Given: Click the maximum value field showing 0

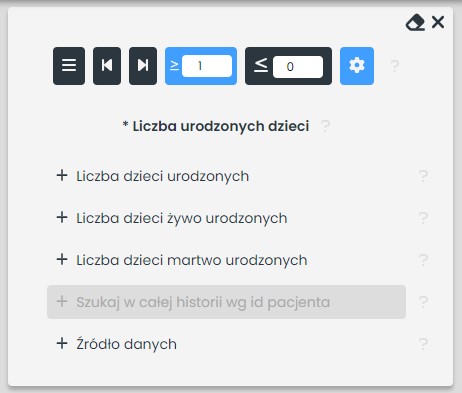Looking at the screenshot, I should click(298, 67).
